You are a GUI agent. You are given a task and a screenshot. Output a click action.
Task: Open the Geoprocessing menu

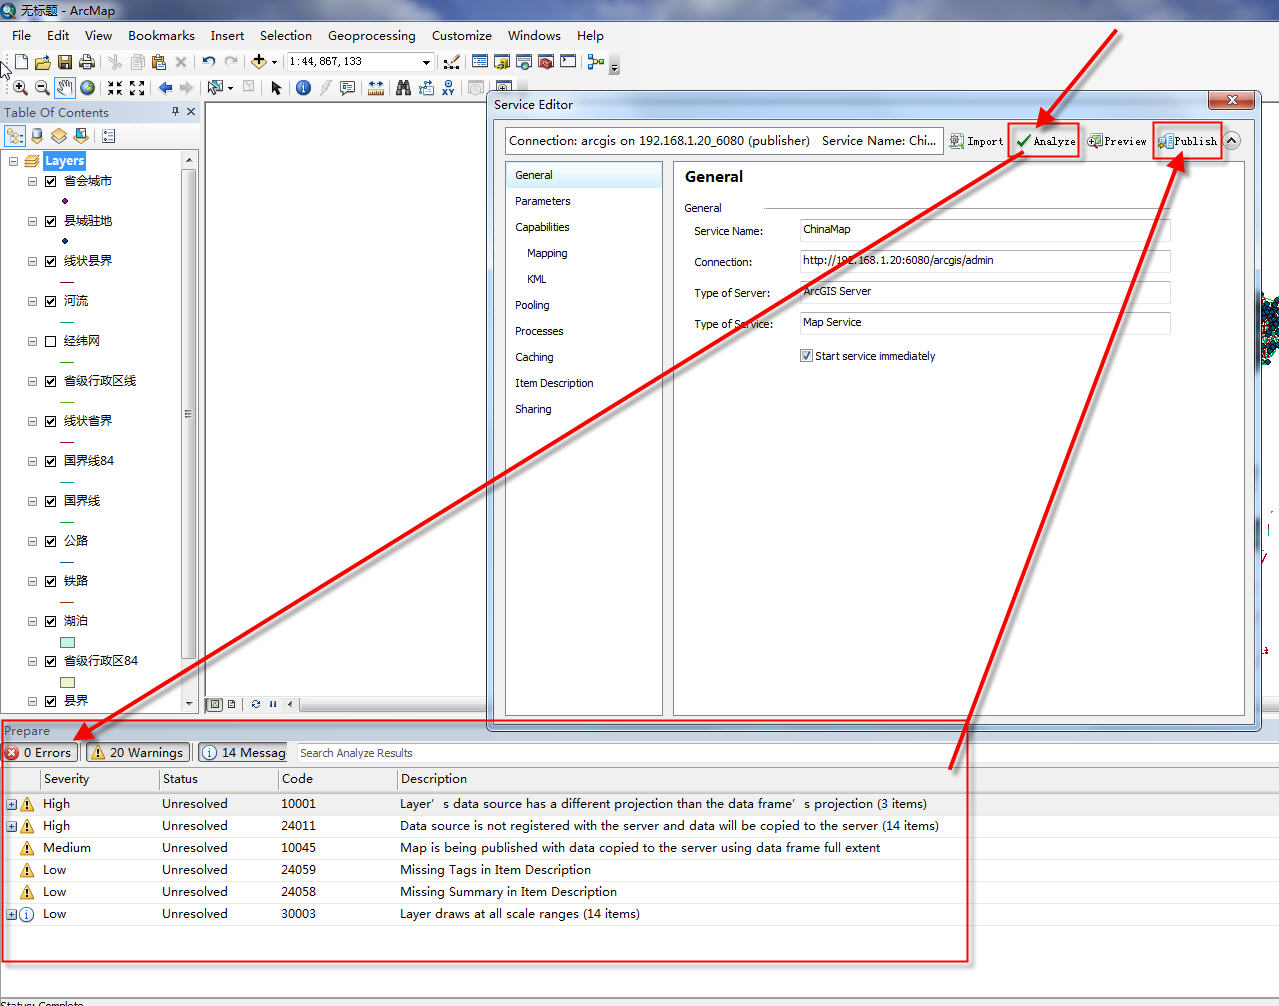click(371, 35)
